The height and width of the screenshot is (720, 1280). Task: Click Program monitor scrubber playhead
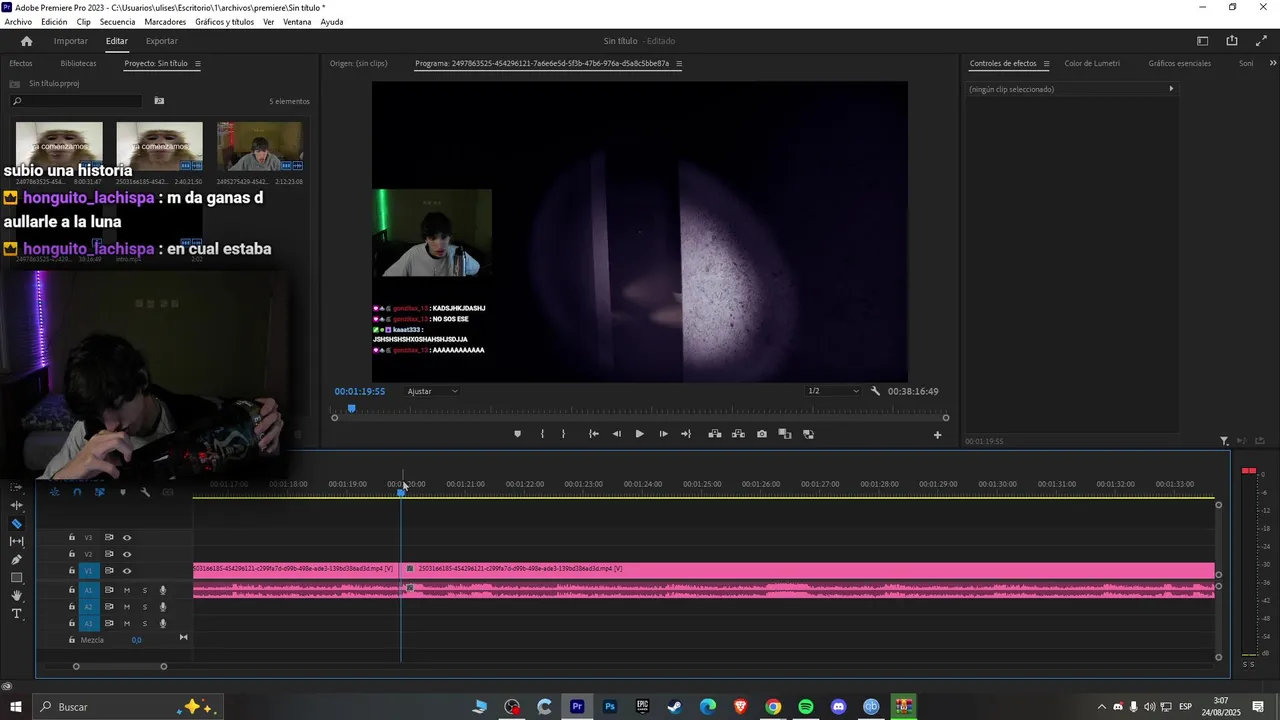pos(351,408)
